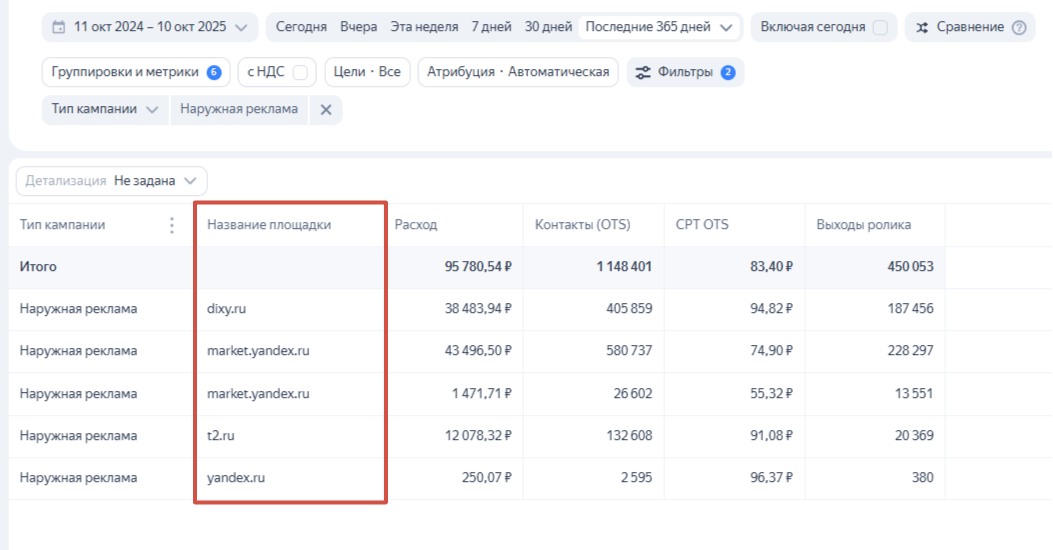Select the Сегодня period preset
The image size is (1053, 550).
coord(301,27)
